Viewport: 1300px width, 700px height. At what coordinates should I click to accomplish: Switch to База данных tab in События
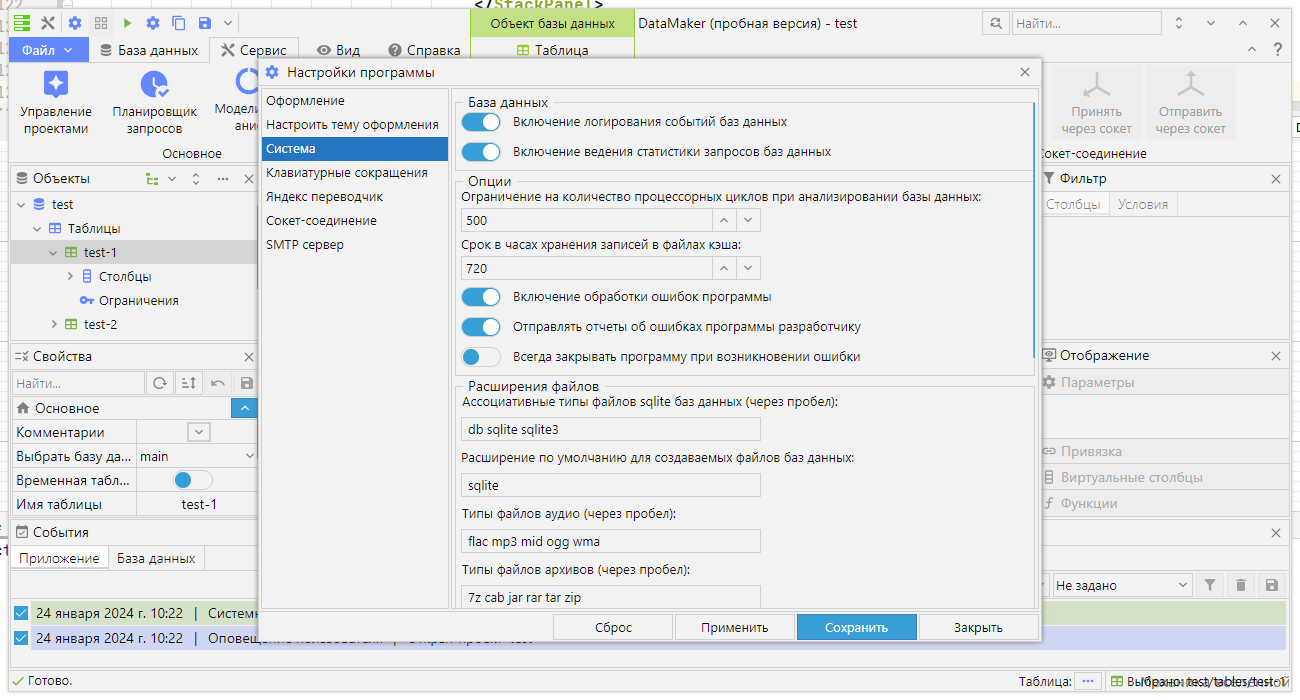pyautogui.click(x=156, y=558)
